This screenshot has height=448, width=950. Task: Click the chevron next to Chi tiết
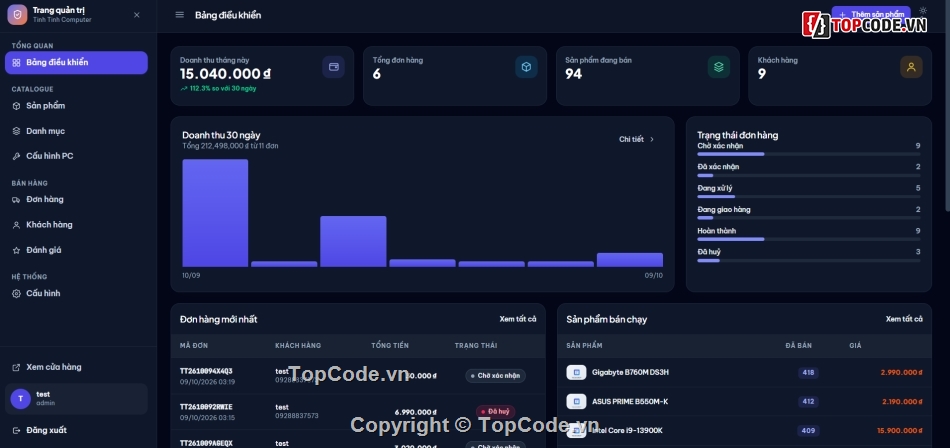[x=652, y=139]
